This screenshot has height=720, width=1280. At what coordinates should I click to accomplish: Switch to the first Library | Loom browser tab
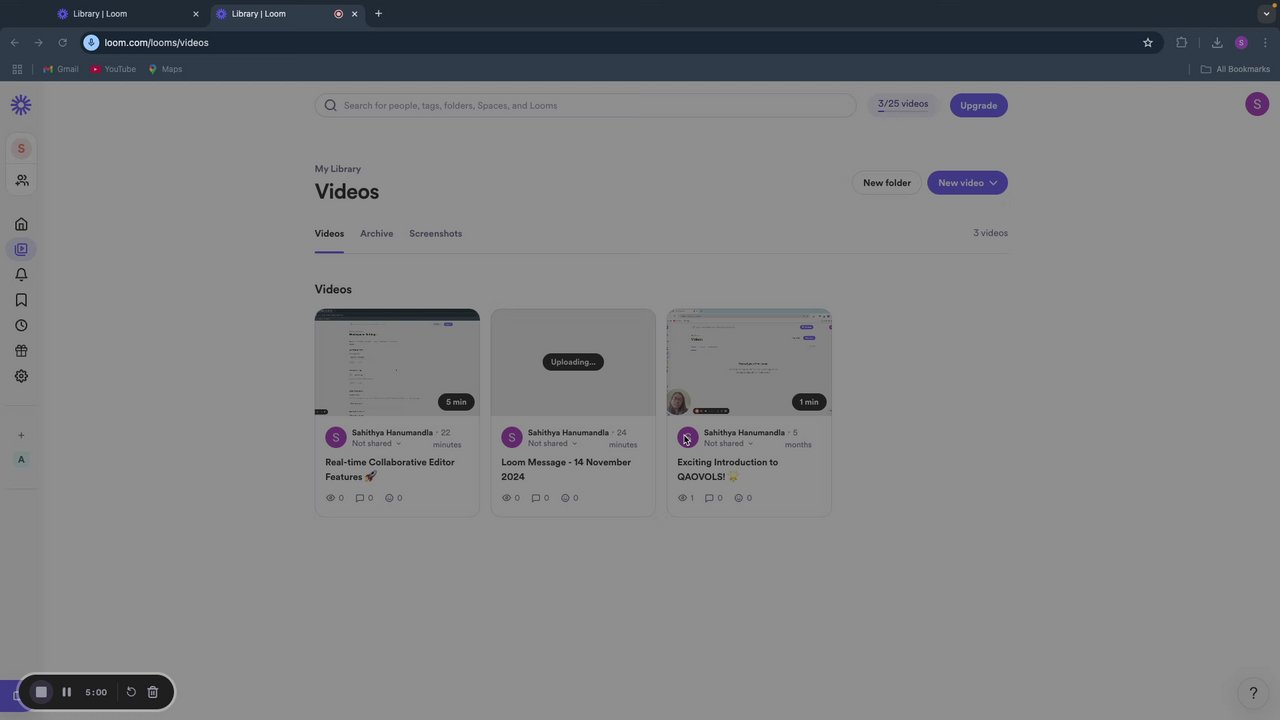[x=128, y=14]
